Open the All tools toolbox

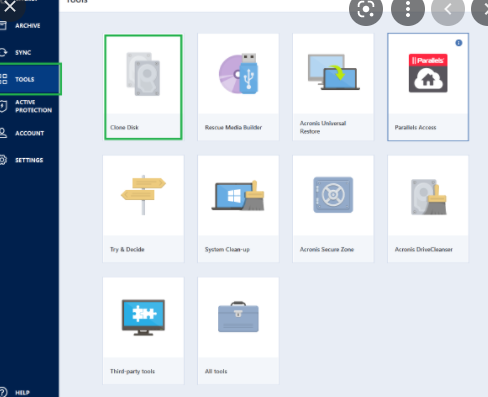click(x=238, y=331)
